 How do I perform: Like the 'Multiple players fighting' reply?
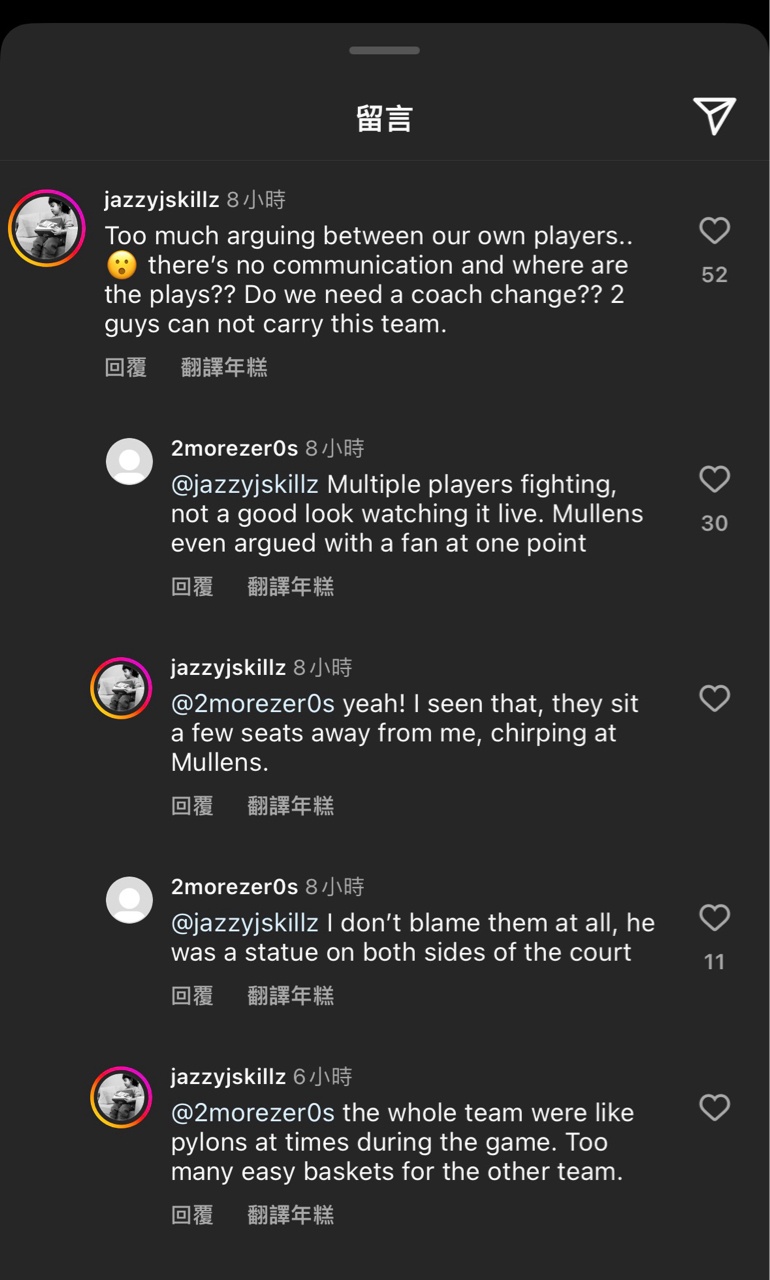tap(714, 480)
